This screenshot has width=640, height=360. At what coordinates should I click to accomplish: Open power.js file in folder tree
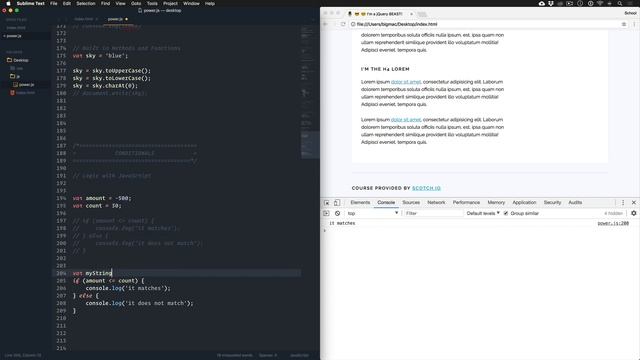[26, 84]
